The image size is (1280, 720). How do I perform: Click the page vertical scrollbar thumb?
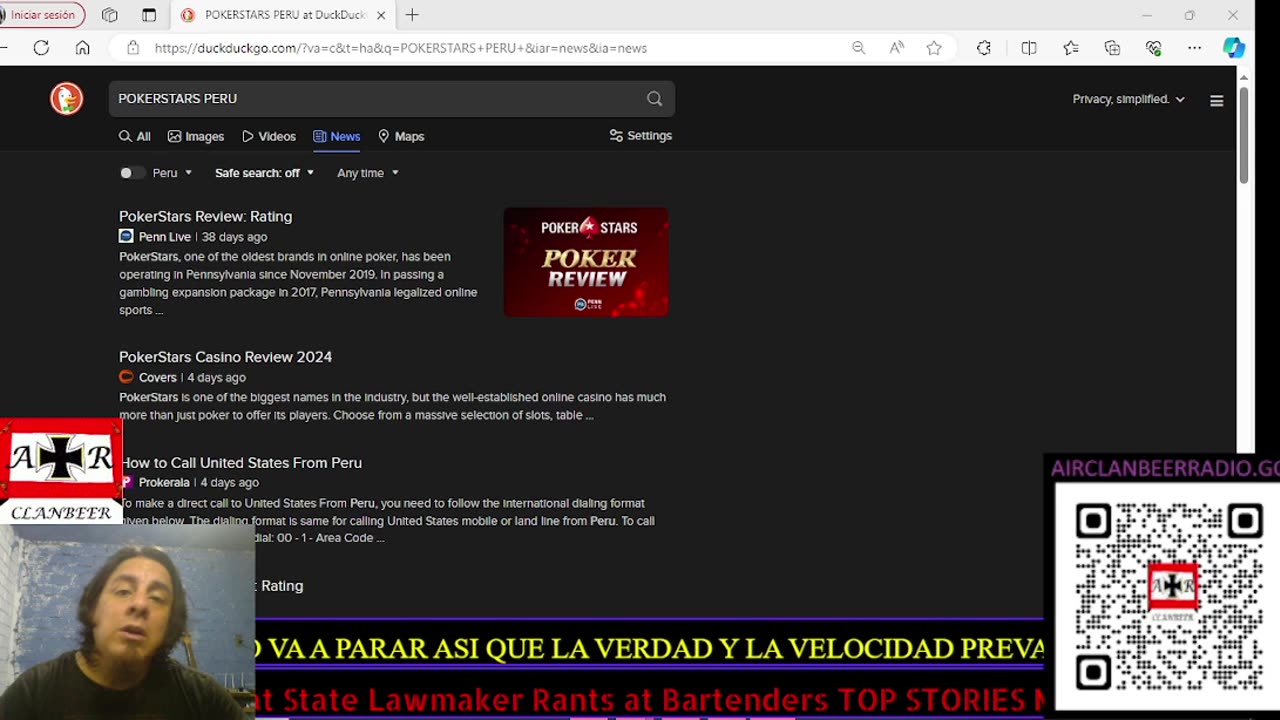coord(1244,135)
